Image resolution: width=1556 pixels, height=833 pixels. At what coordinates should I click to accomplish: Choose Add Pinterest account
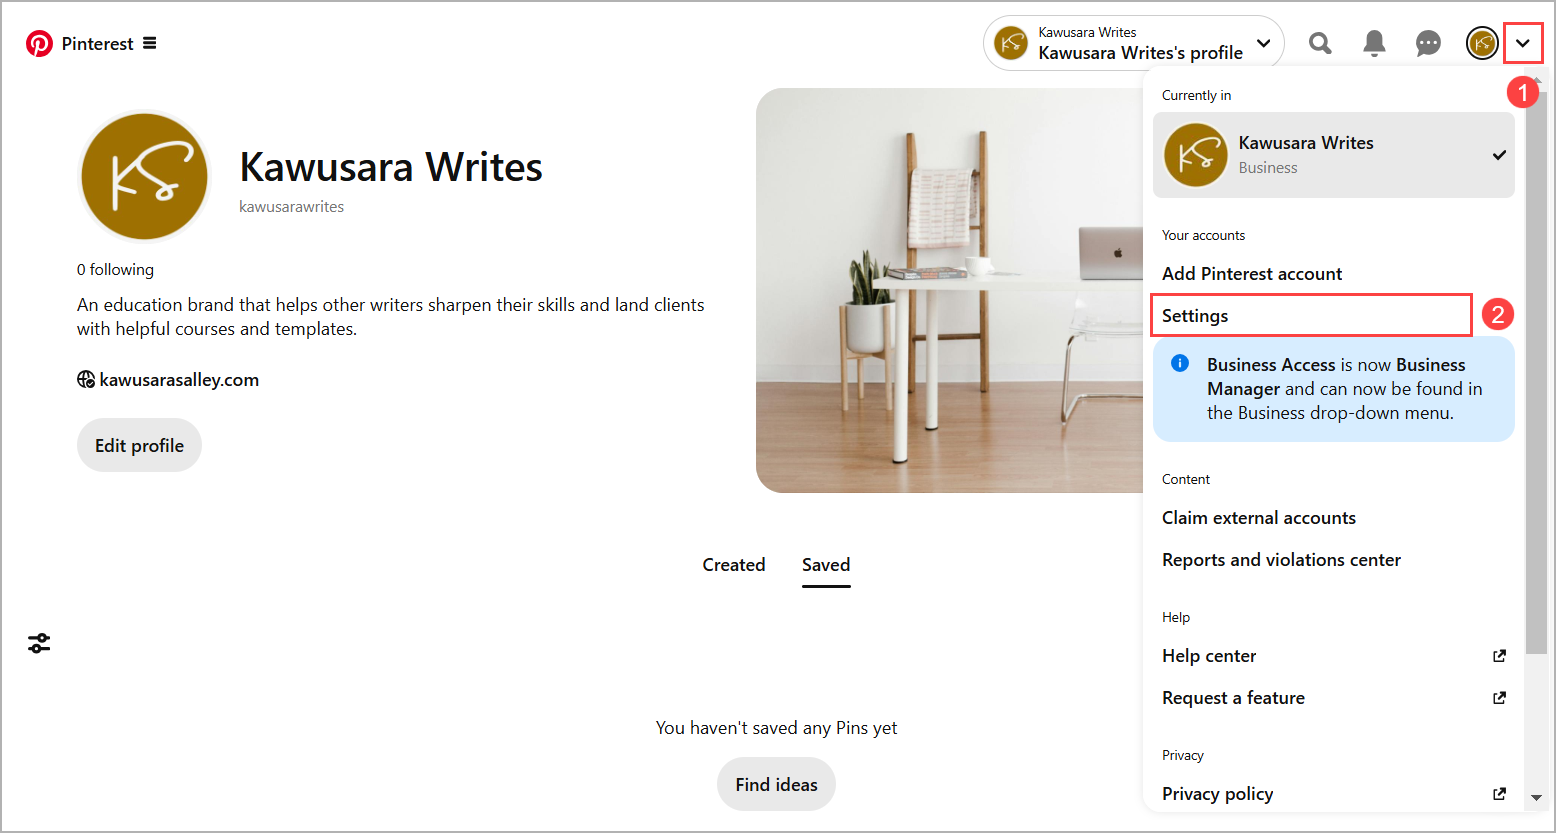click(x=1252, y=274)
